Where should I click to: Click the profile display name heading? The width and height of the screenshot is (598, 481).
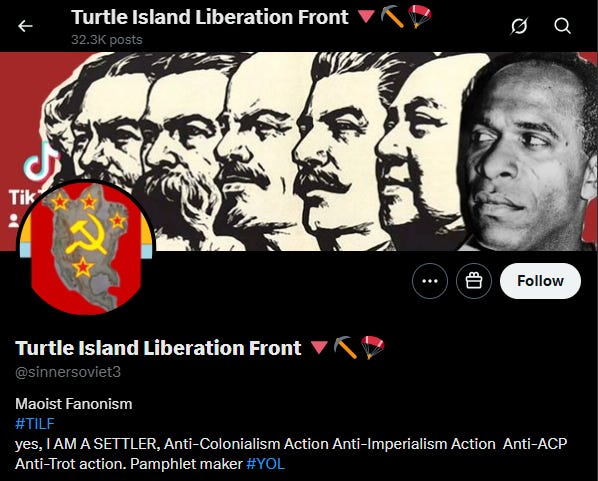158,348
